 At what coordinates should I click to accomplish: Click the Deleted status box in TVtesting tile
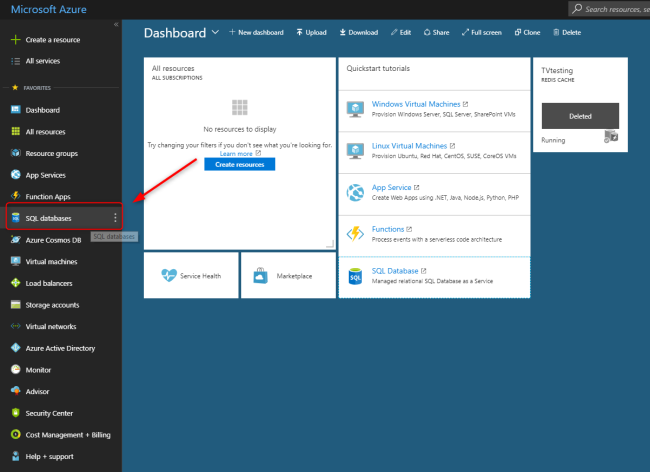pyautogui.click(x=580, y=116)
